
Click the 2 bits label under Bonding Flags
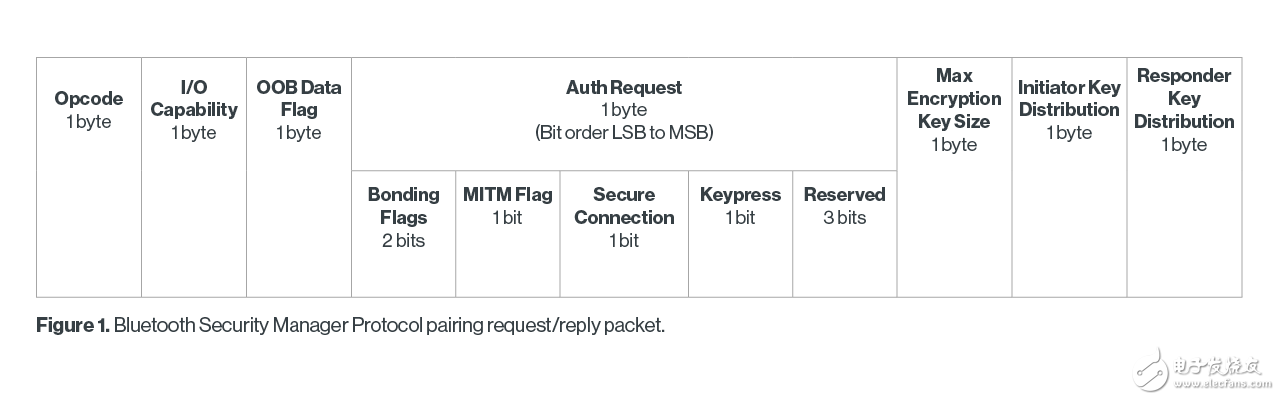point(403,241)
